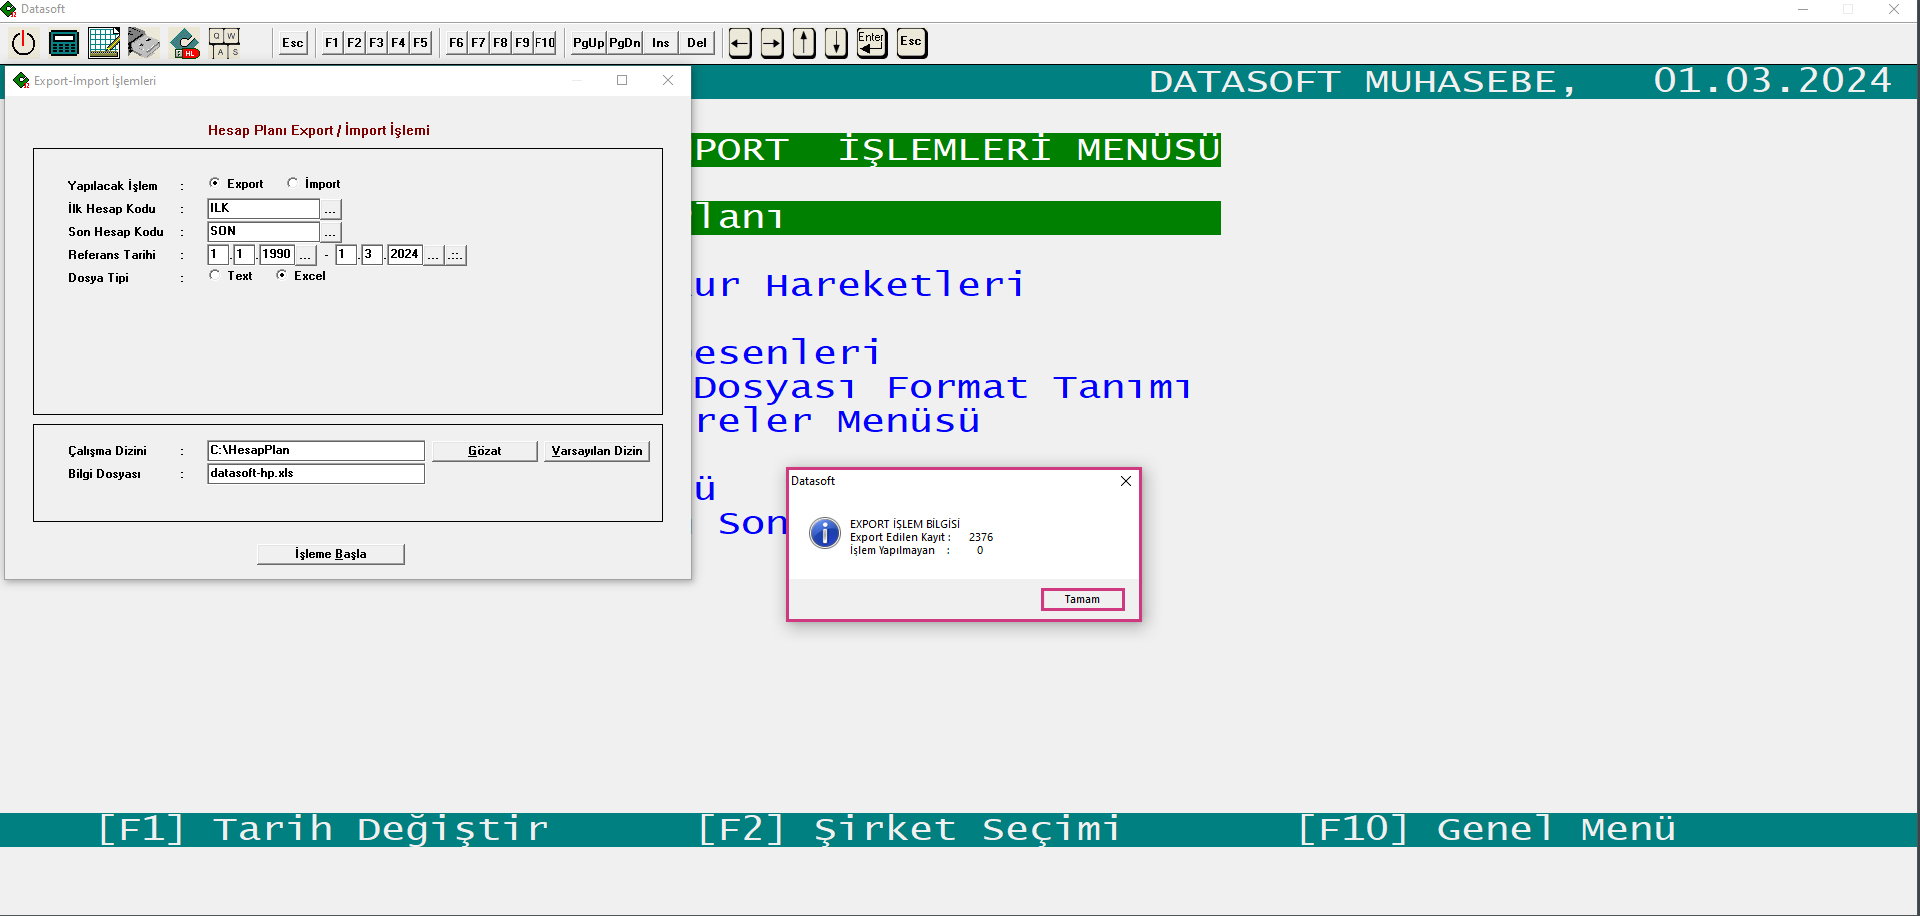Screen dimensions: 1920x916
Task: Click the Enter key toolbar icon
Action: (x=871, y=43)
